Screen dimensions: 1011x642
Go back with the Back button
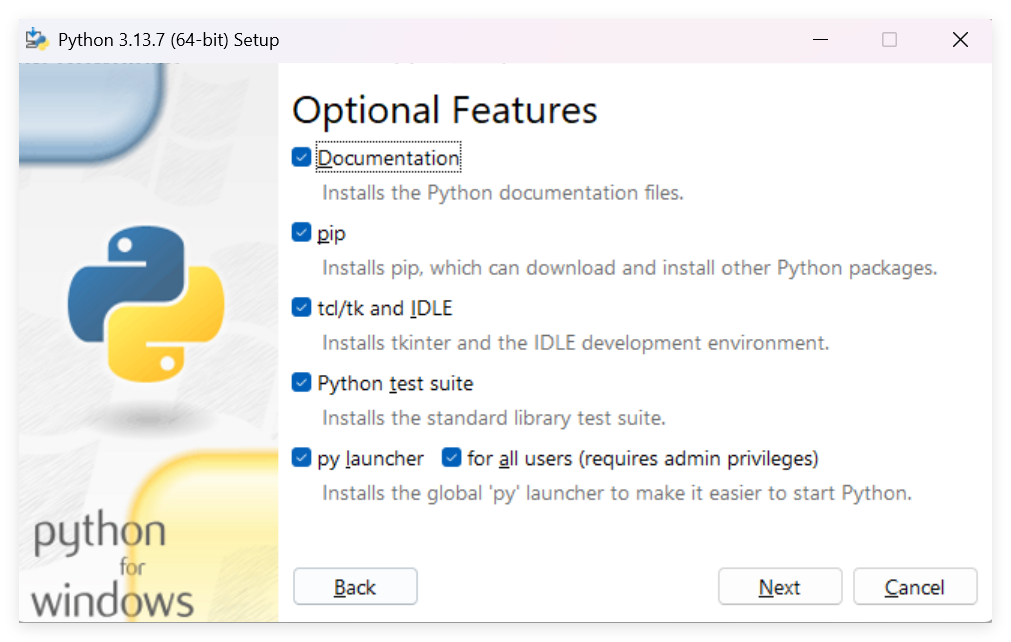point(355,587)
